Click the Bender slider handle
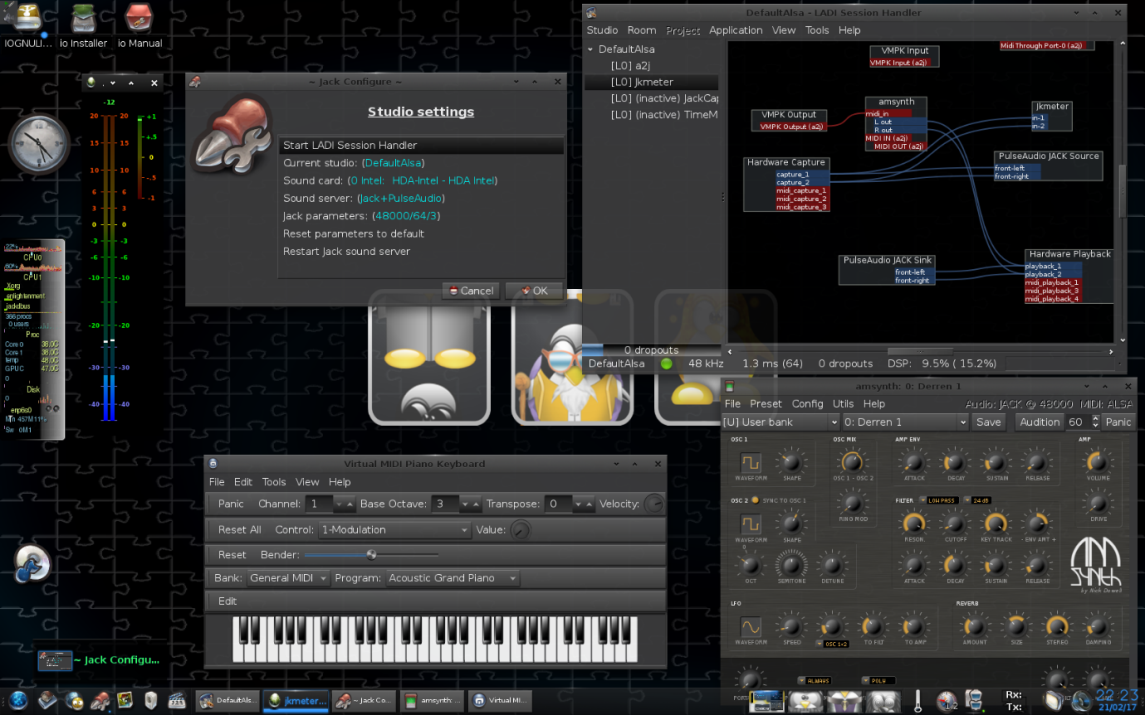Viewport: 1145px width, 715px height. click(x=371, y=554)
